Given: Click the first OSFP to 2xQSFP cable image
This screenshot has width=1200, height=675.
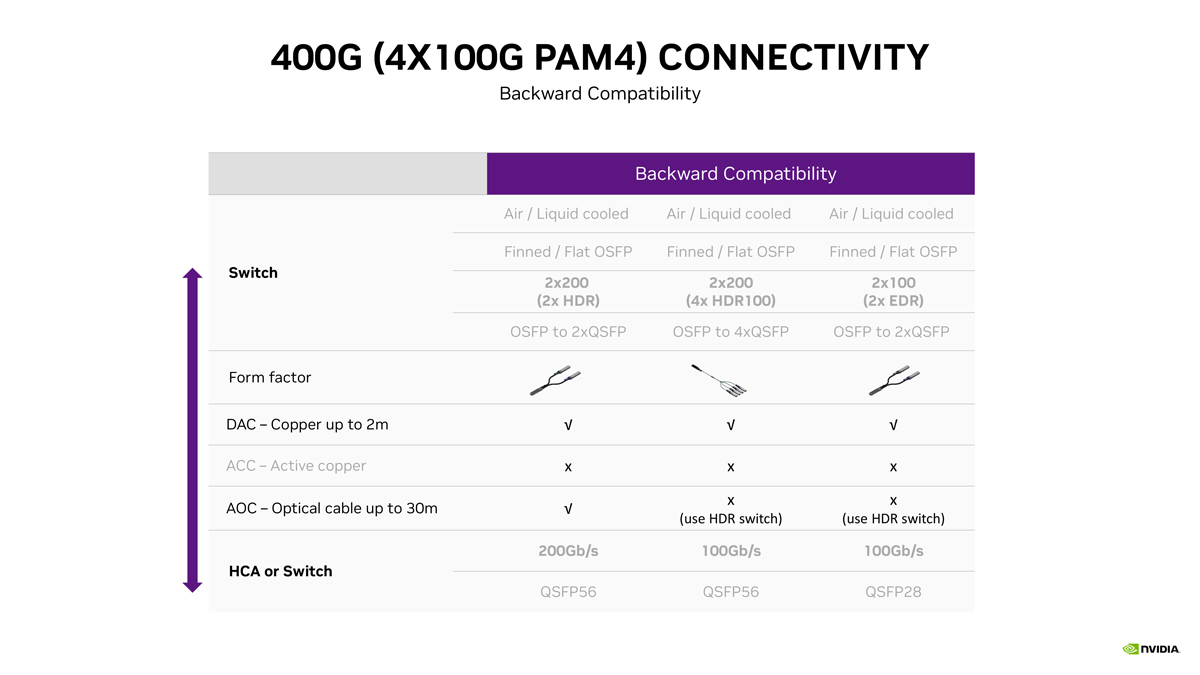Looking at the screenshot, I should click(x=555, y=380).
